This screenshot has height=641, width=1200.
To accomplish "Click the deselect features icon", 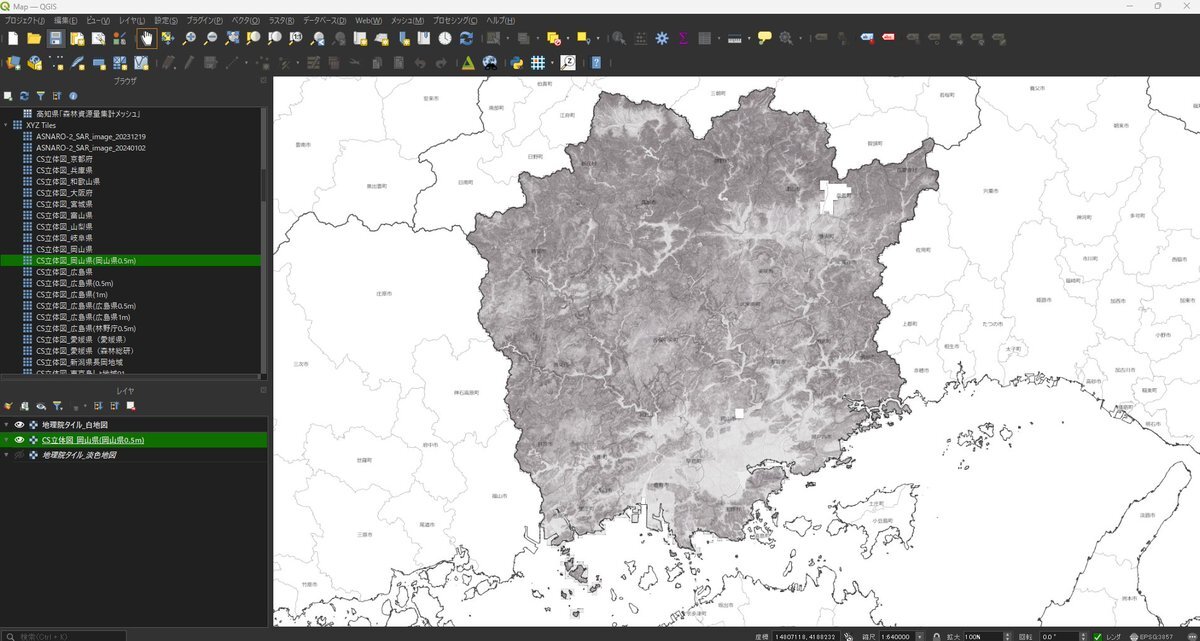I will 554,38.
